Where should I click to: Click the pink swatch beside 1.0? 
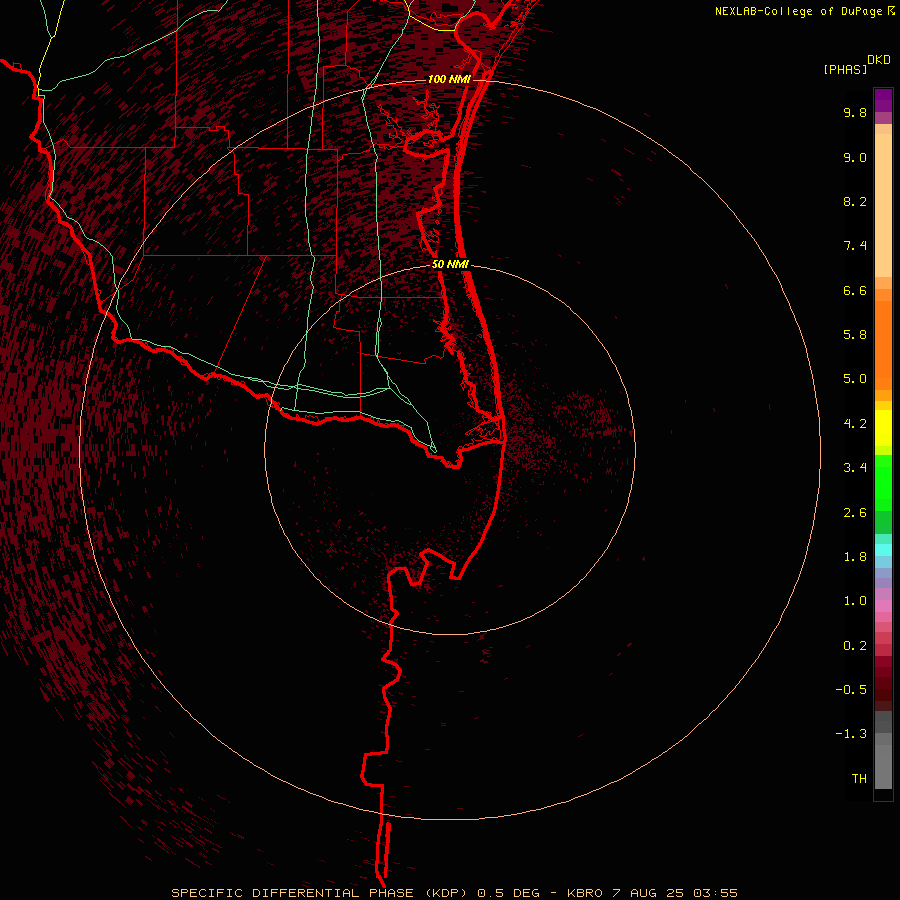click(883, 606)
